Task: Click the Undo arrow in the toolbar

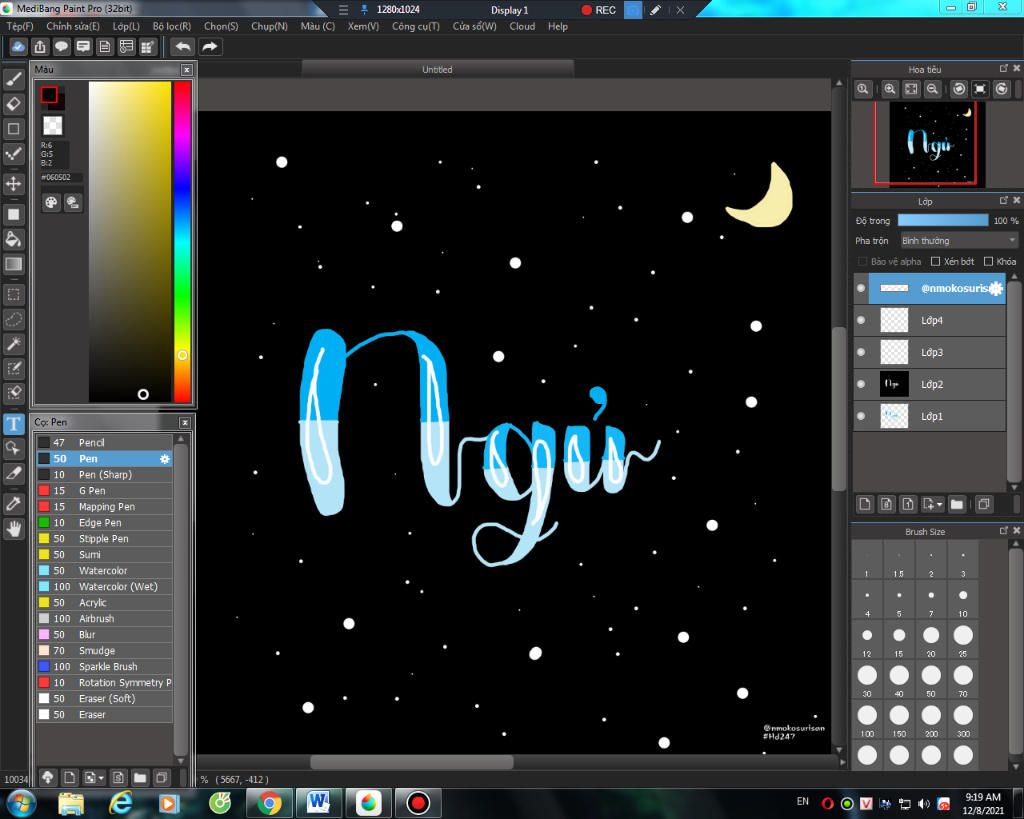Action: click(183, 47)
